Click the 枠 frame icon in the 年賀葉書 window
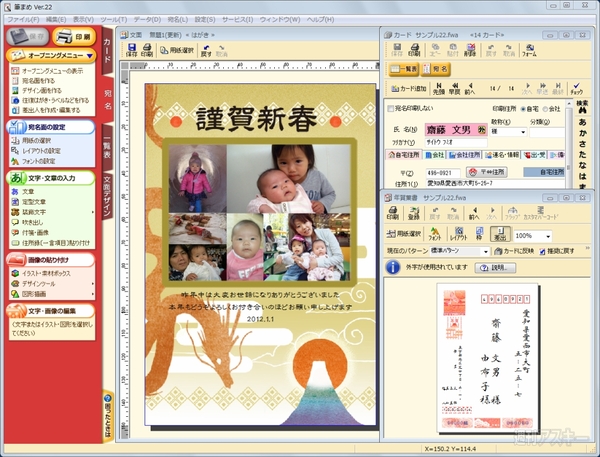The height and width of the screenshot is (457, 600). tap(479, 234)
